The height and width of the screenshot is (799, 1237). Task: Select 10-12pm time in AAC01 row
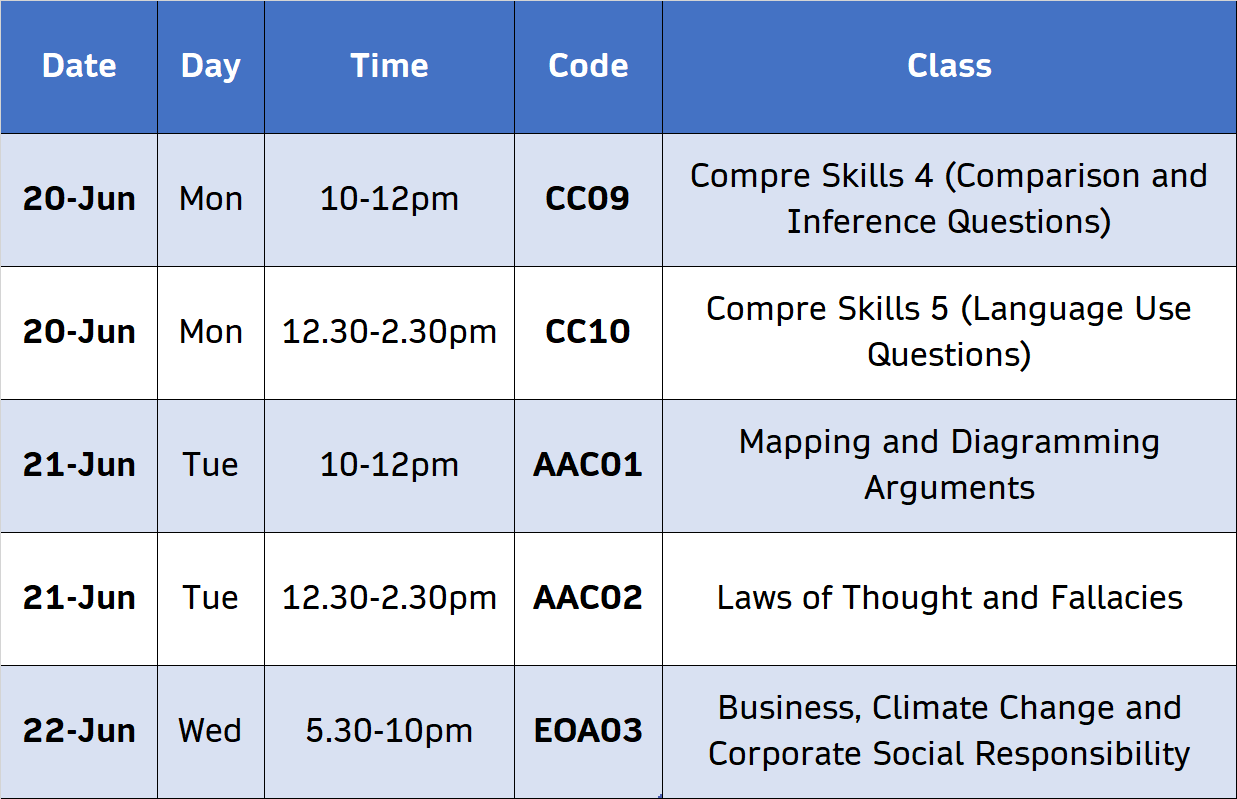coord(389,466)
